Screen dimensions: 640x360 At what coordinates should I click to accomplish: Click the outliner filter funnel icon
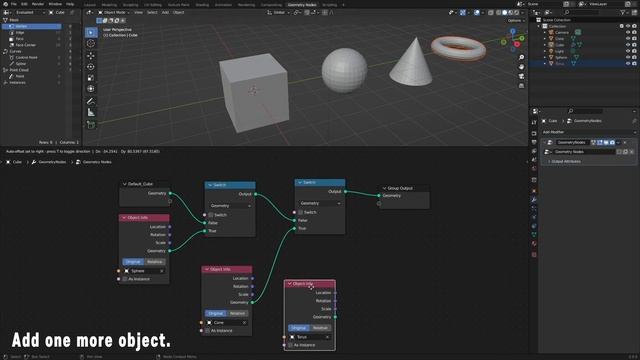click(622, 13)
